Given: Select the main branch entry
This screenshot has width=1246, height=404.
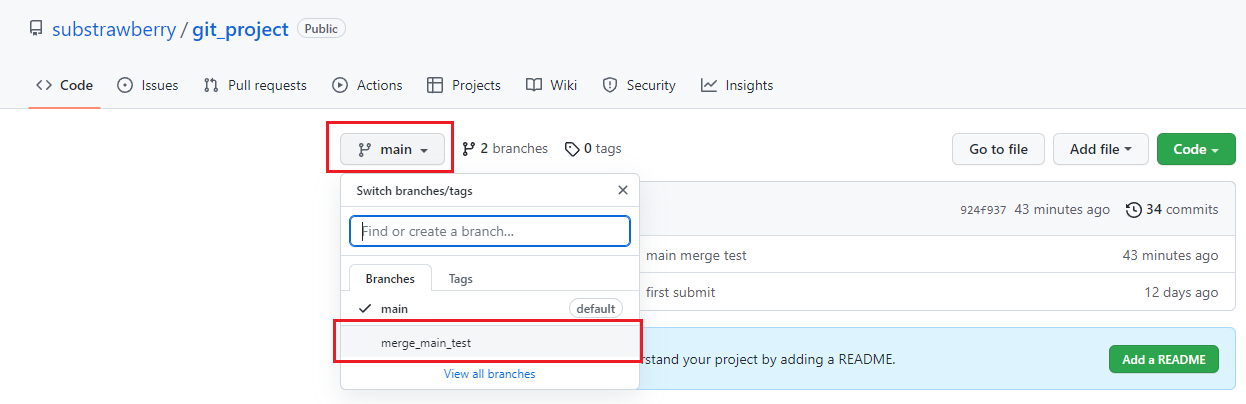Looking at the screenshot, I should pos(490,309).
